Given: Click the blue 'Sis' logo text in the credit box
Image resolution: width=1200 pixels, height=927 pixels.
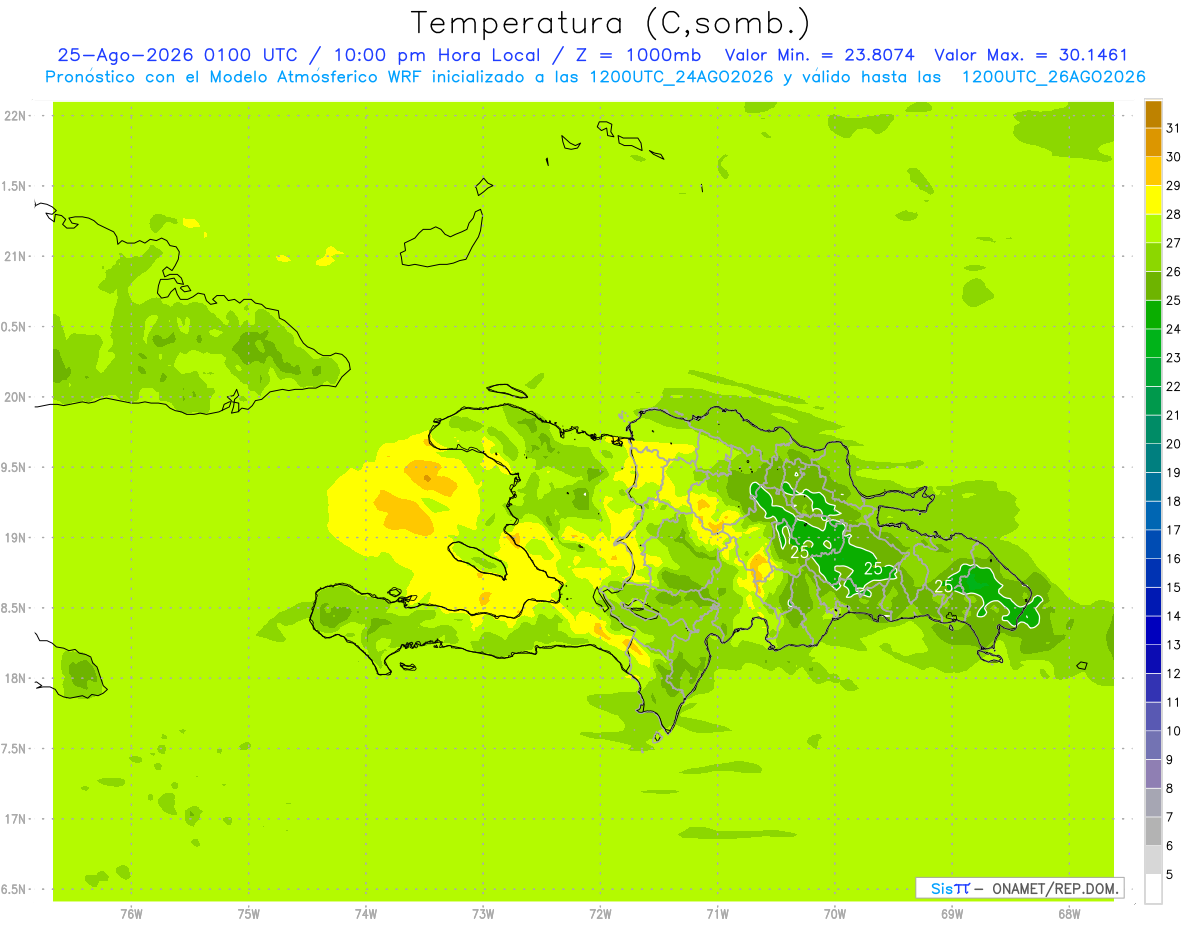Looking at the screenshot, I should point(942,888).
